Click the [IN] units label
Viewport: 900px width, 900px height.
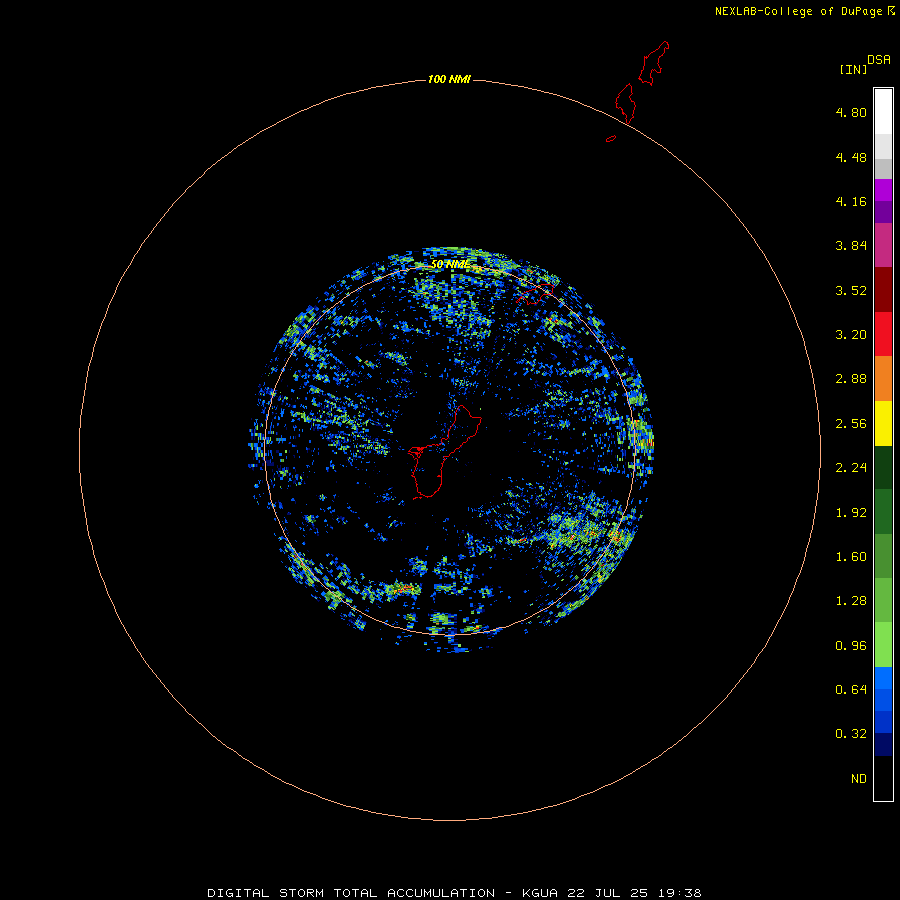(853, 69)
